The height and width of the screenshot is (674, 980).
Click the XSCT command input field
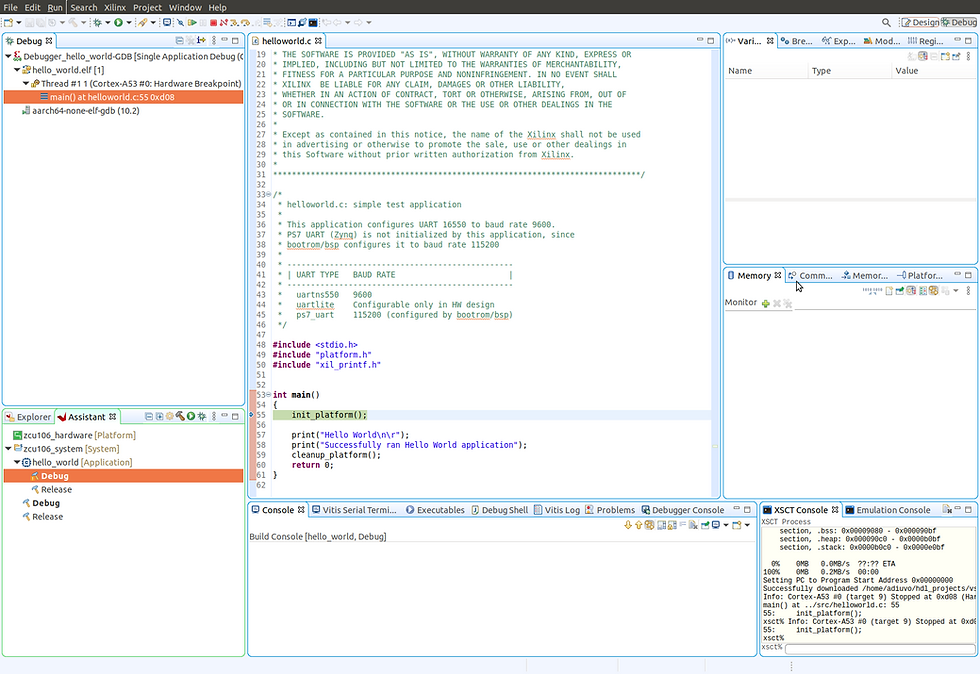point(879,648)
